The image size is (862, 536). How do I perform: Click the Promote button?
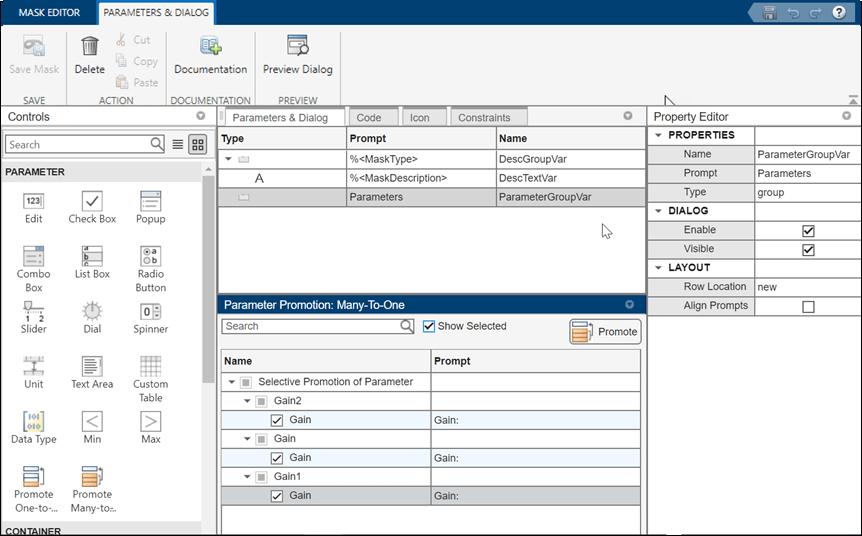pyautogui.click(x=605, y=332)
